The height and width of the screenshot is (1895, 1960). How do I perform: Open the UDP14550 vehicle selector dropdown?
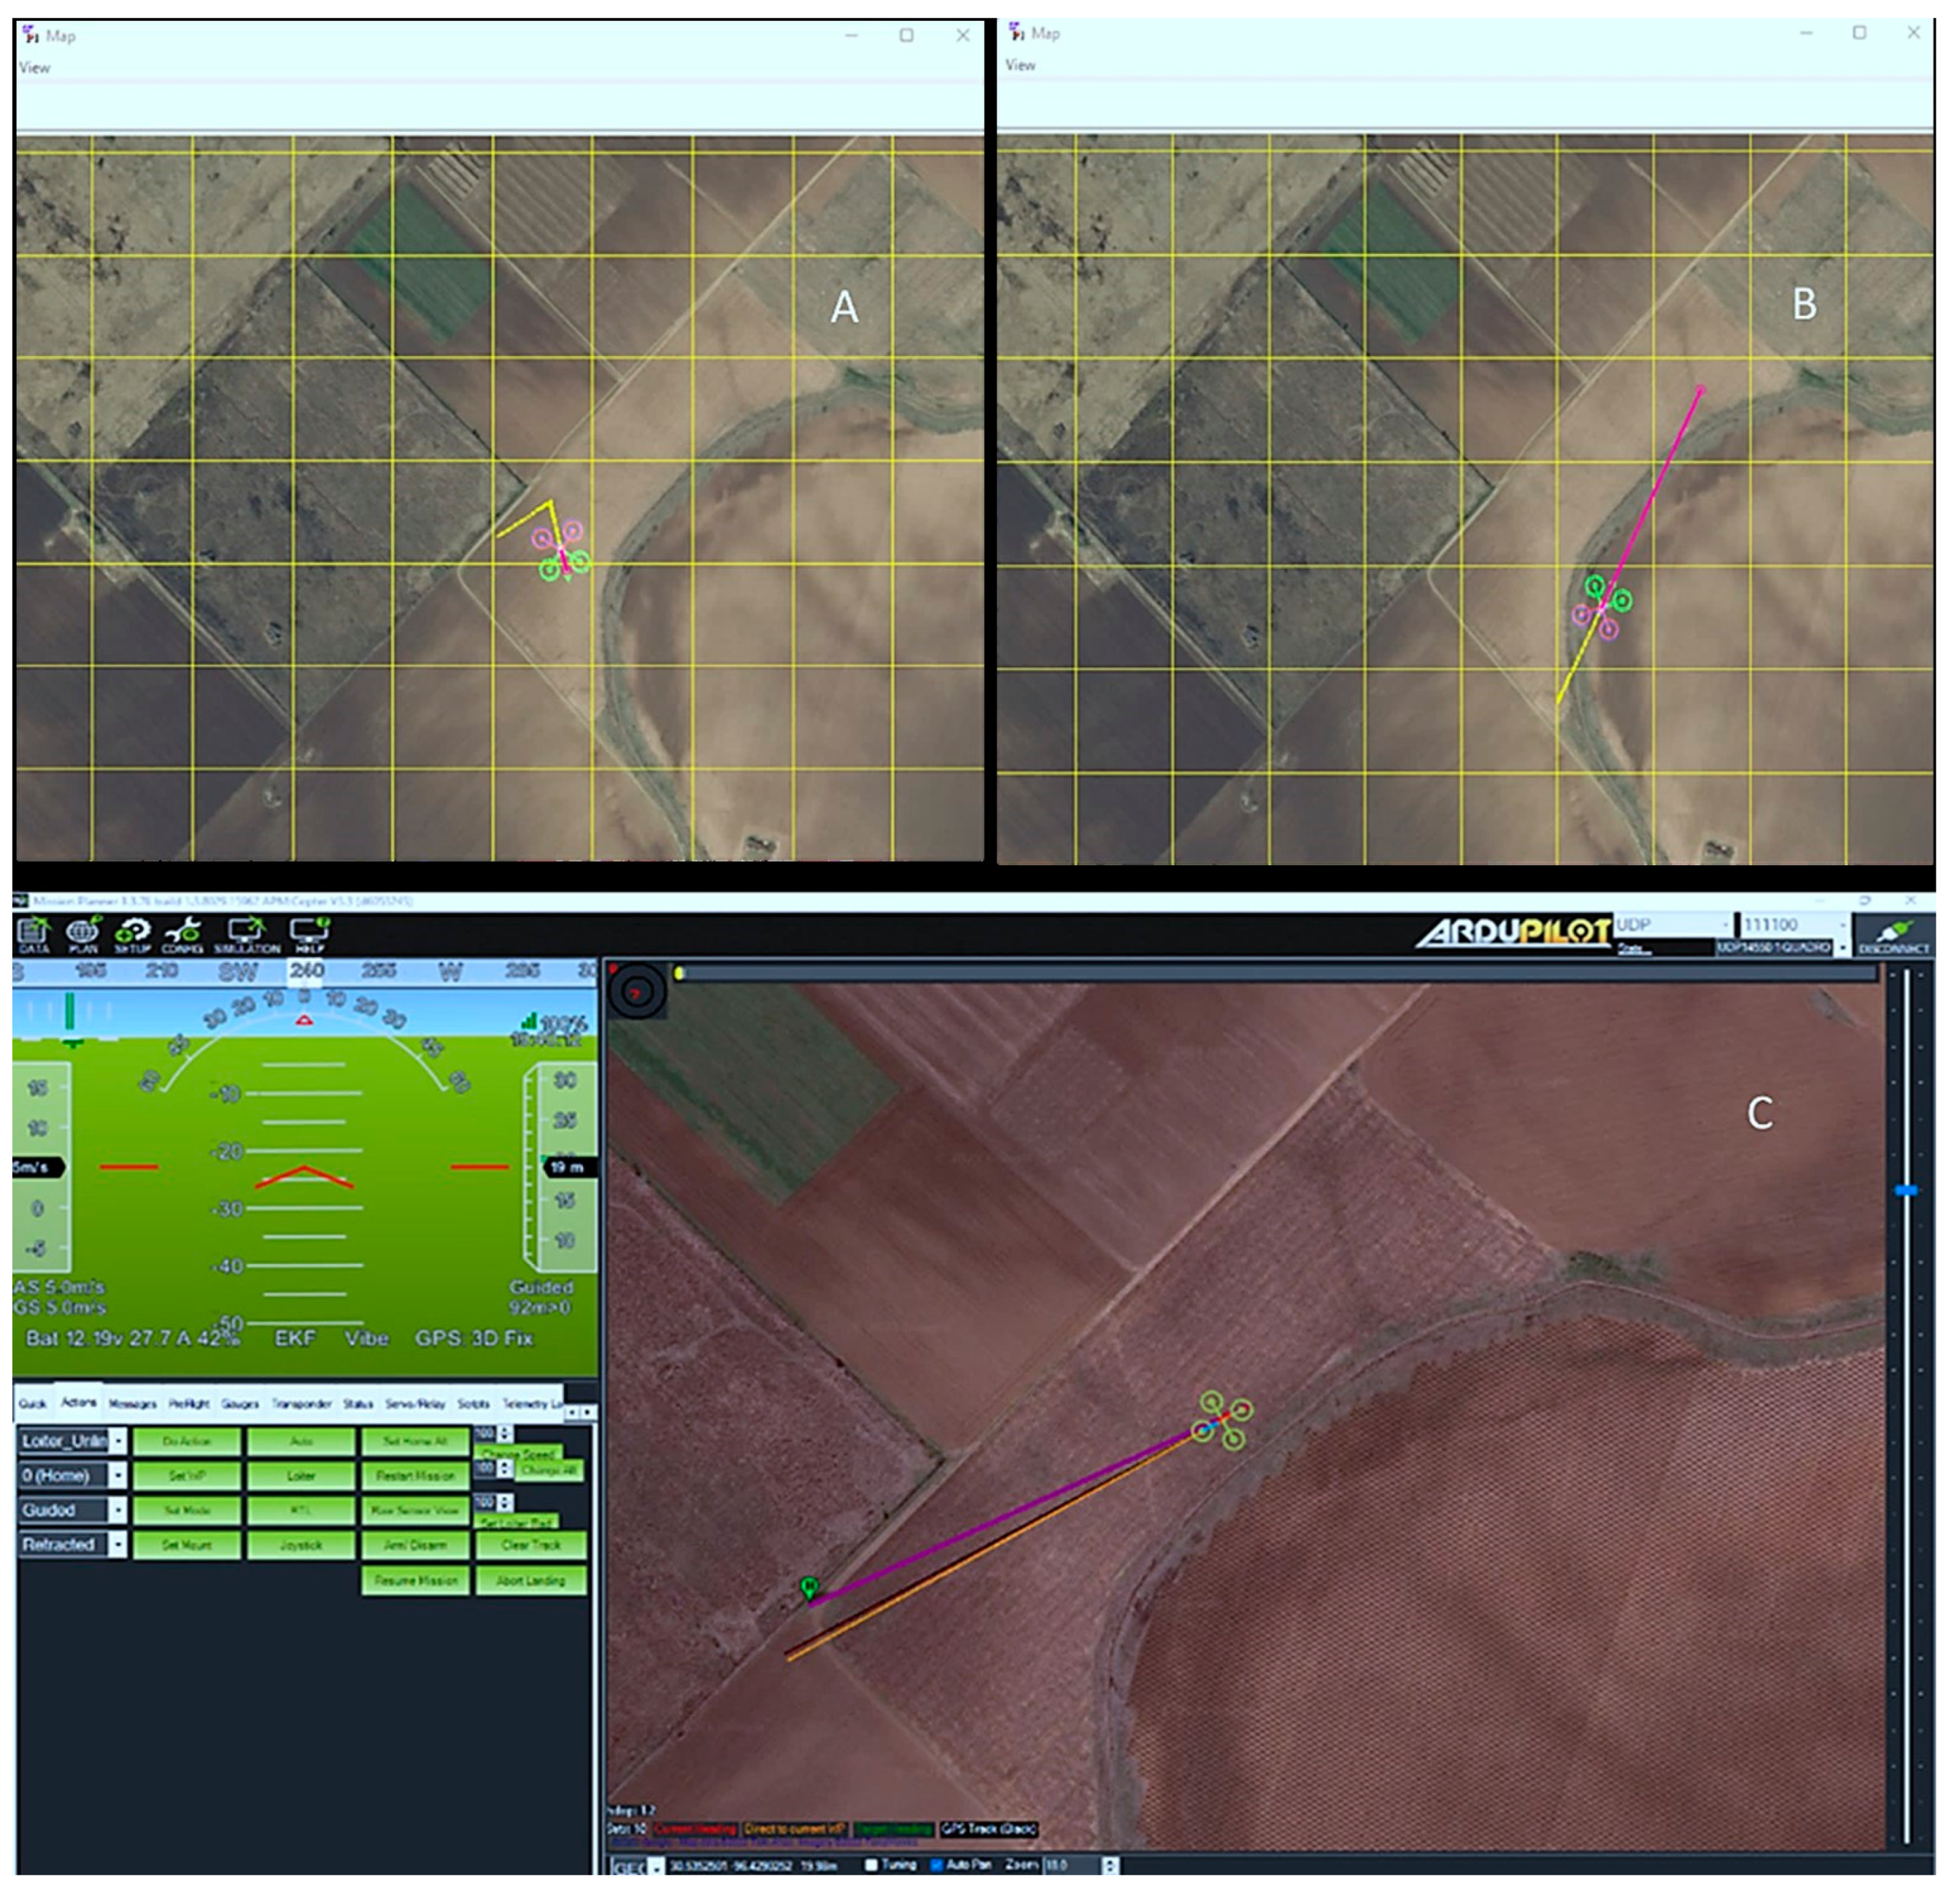tap(1842, 947)
